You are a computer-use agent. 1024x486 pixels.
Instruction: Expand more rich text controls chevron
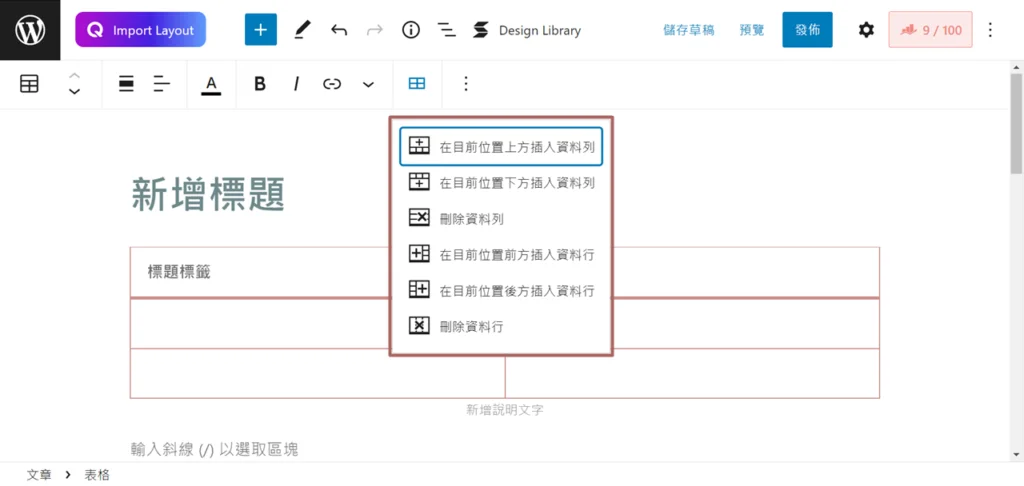coord(368,84)
